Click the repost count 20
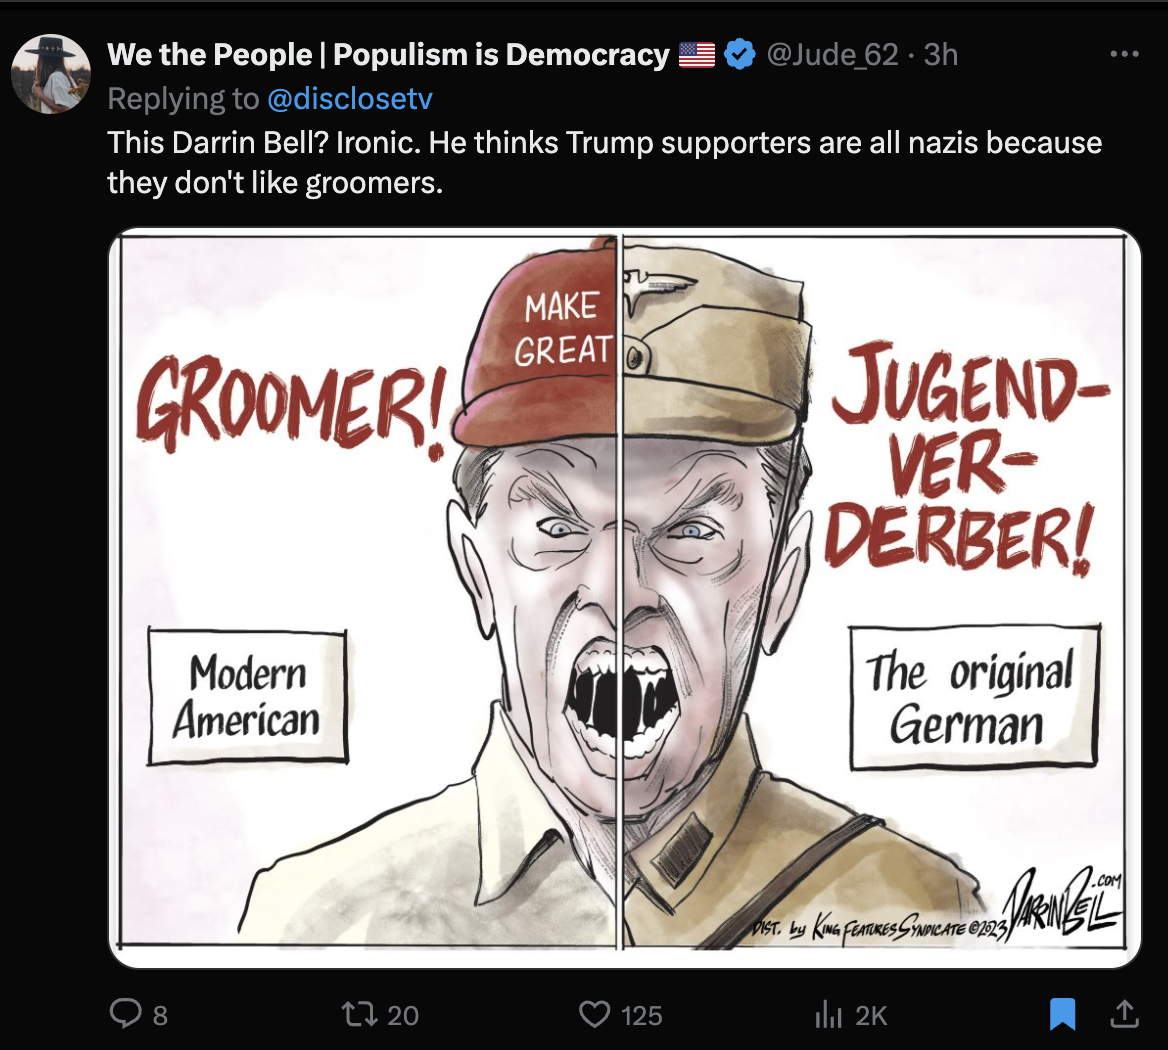Image resolution: width=1168 pixels, height=1050 pixels. click(x=403, y=1015)
